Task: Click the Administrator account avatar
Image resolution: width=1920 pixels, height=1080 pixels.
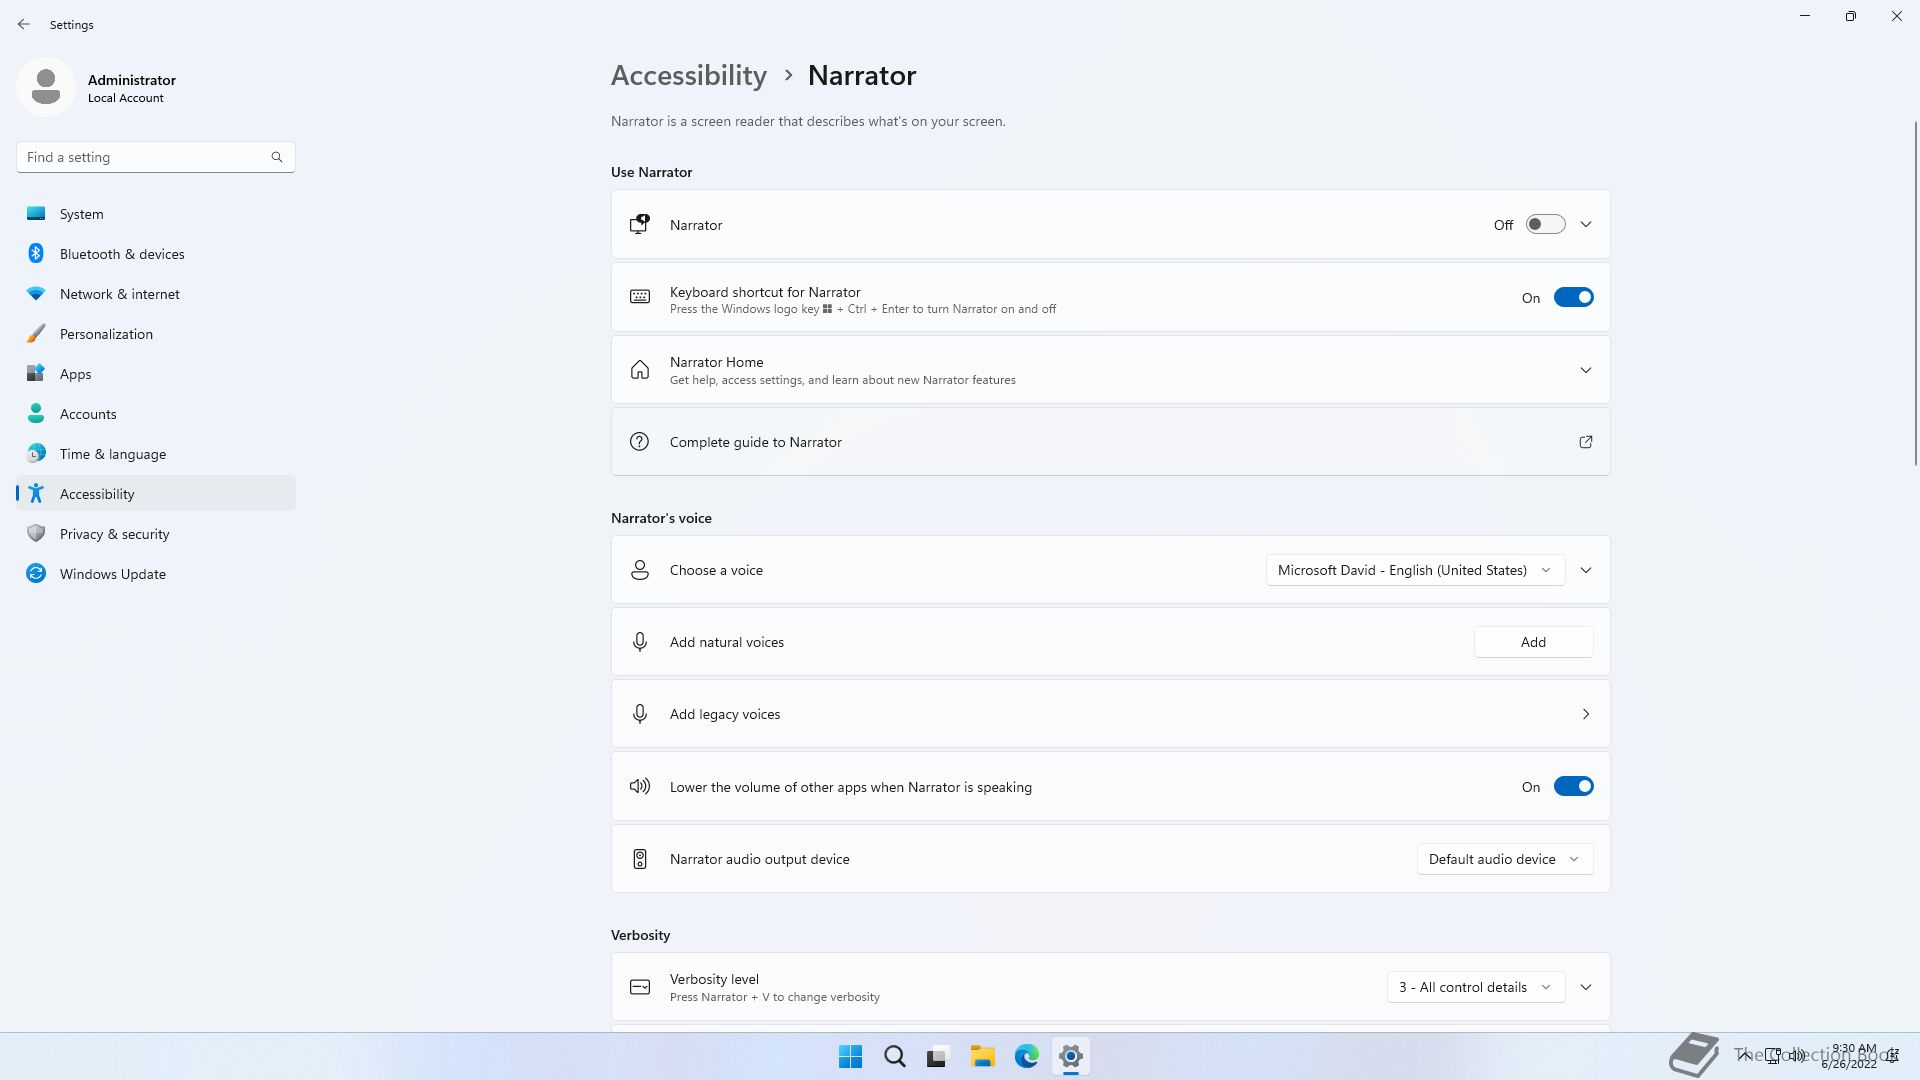Action: (46, 87)
